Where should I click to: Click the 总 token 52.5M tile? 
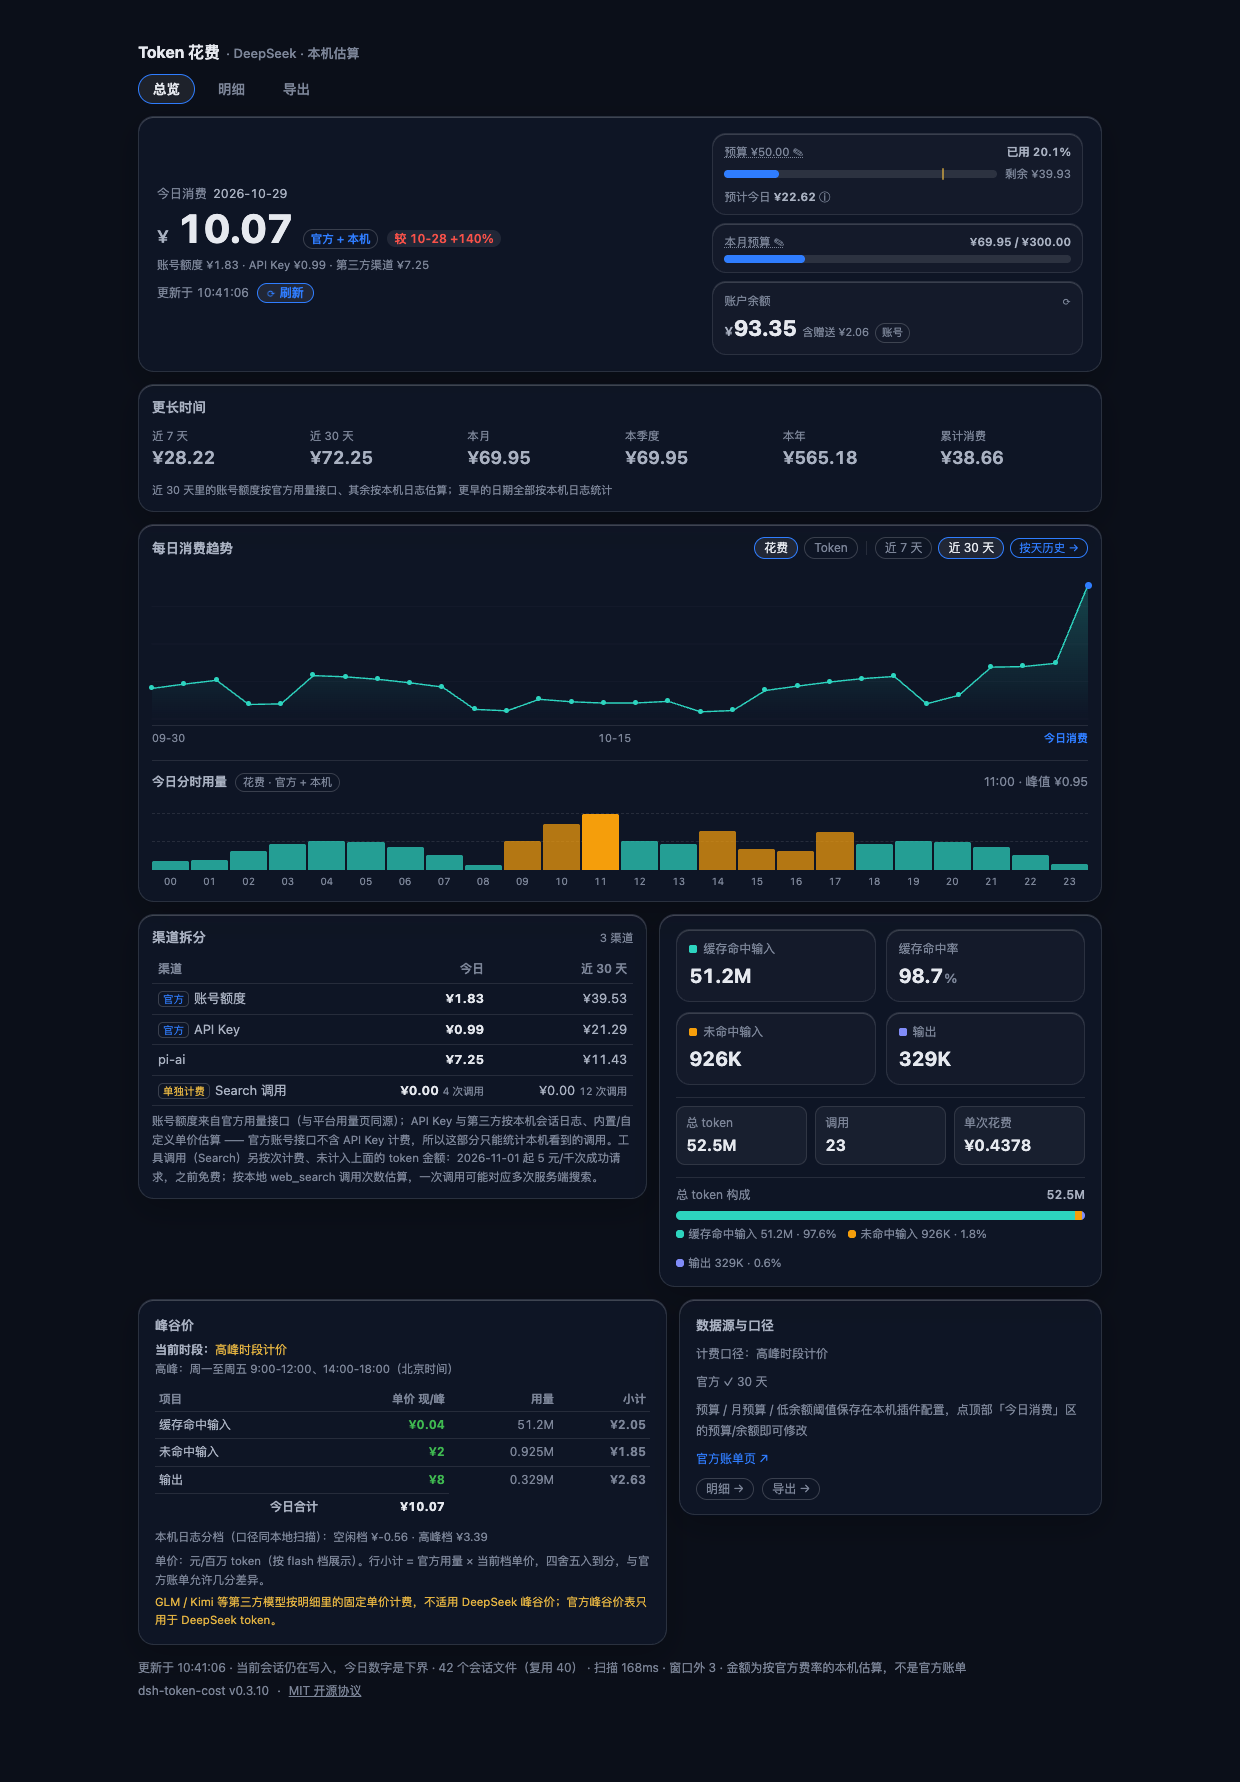coord(741,1135)
